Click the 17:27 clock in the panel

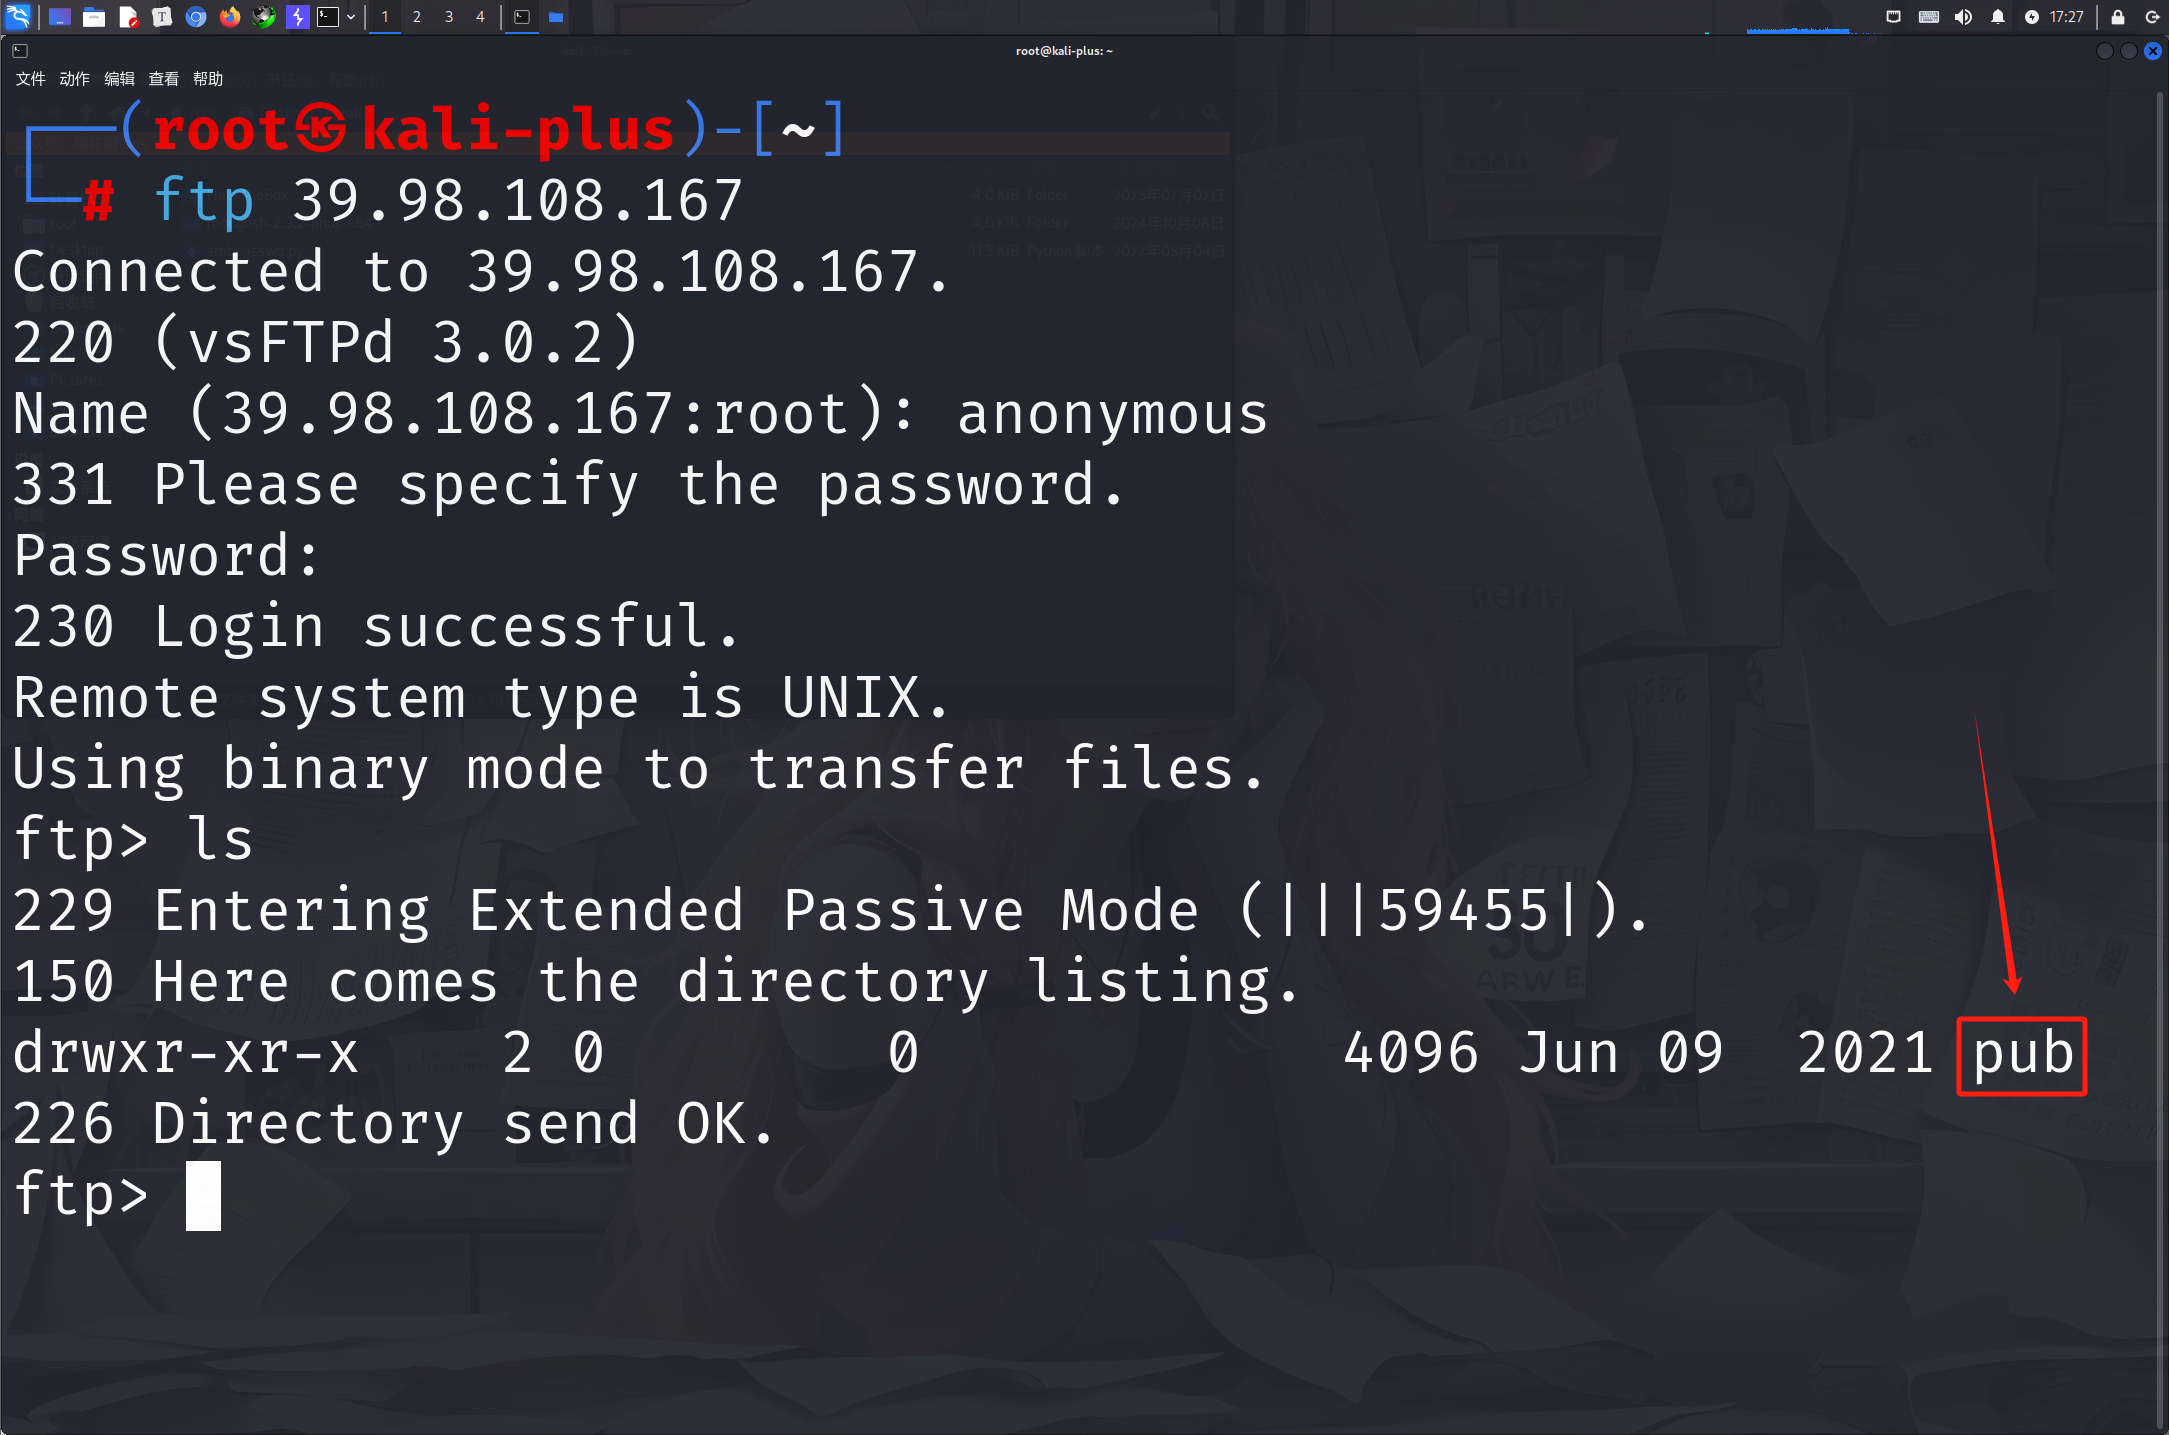click(x=2066, y=17)
